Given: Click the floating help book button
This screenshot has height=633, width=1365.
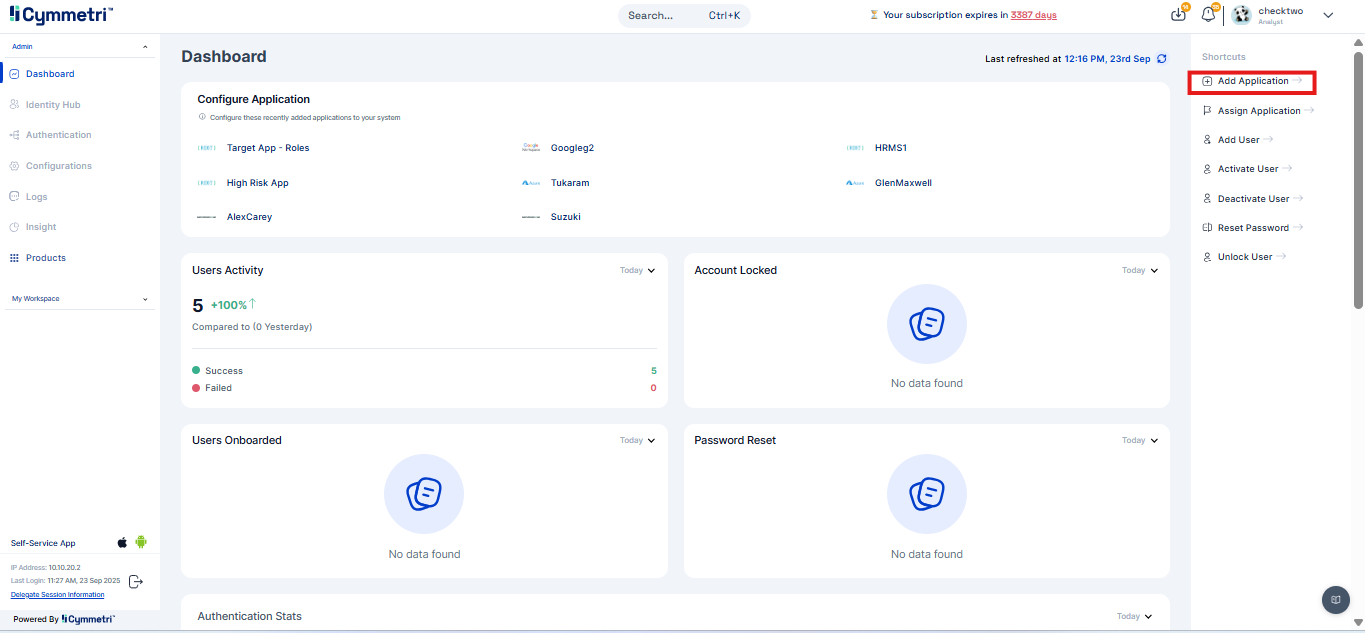Looking at the screenshot, I should coord(1335,600).
